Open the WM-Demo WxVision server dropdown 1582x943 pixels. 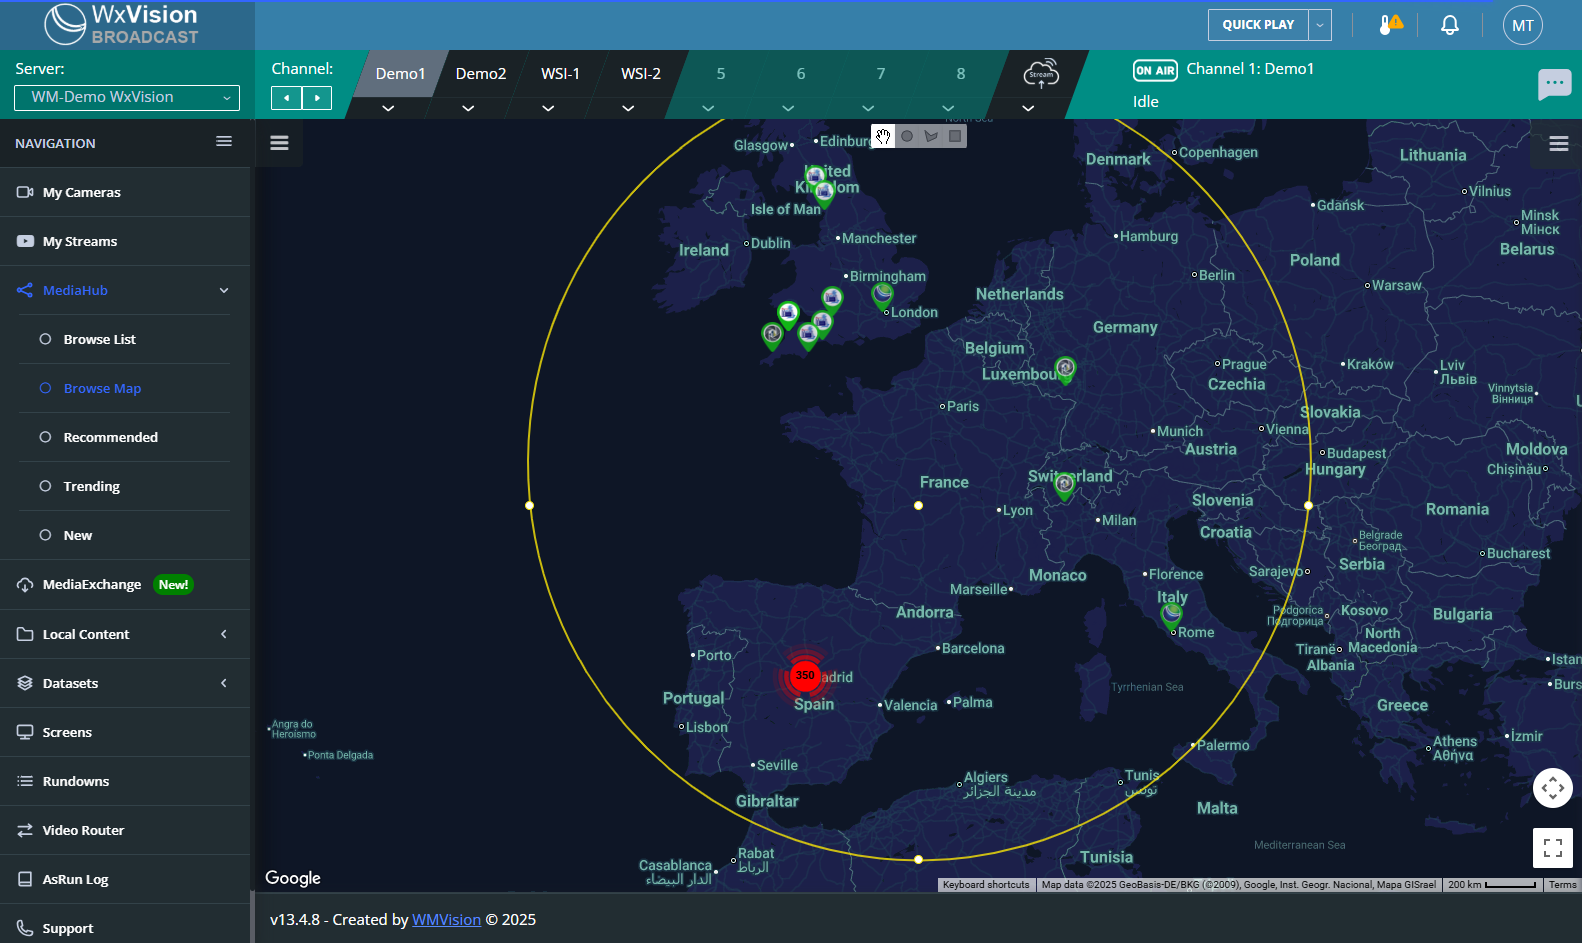click(127, 97)
